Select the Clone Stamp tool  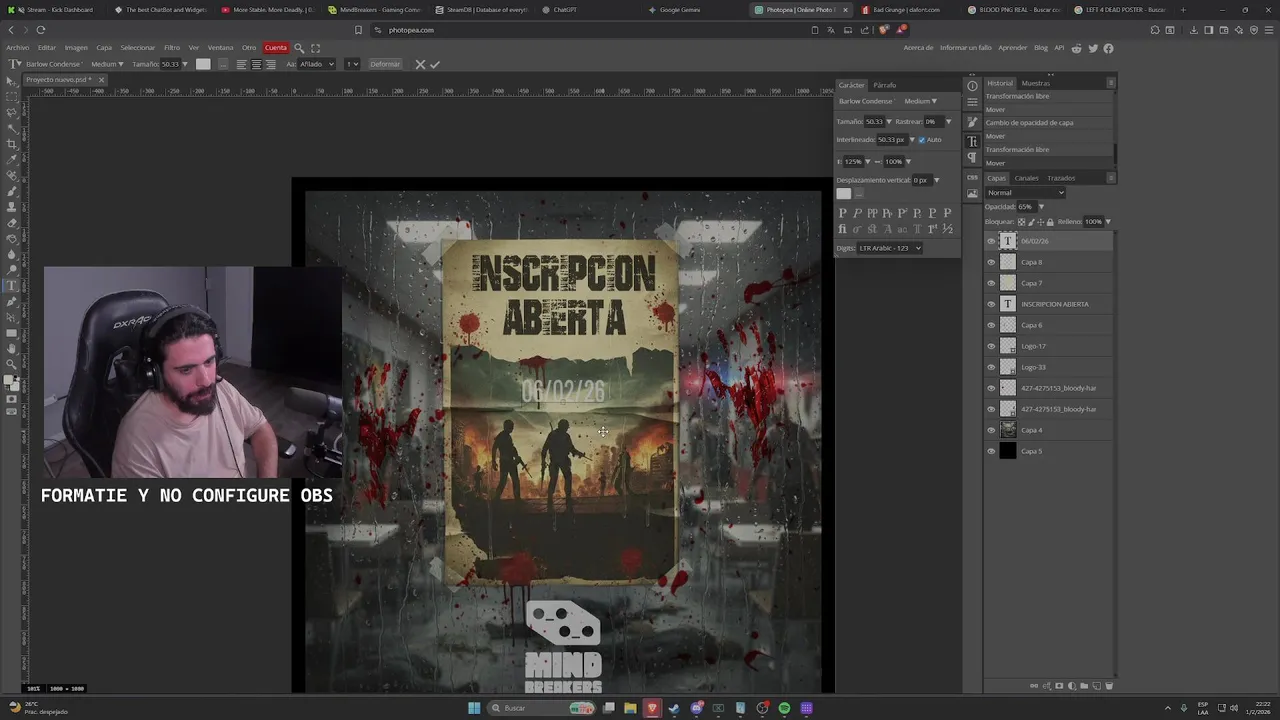(12, 207)
